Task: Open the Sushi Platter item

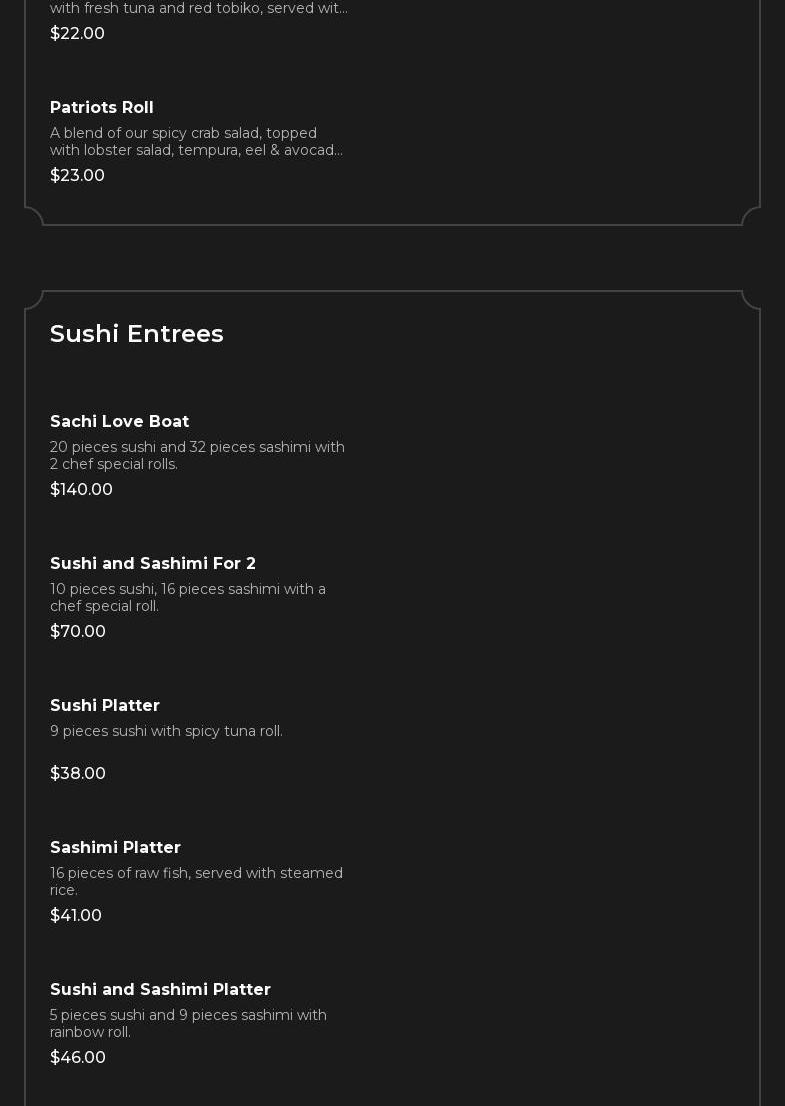Action: pos(105,705)
